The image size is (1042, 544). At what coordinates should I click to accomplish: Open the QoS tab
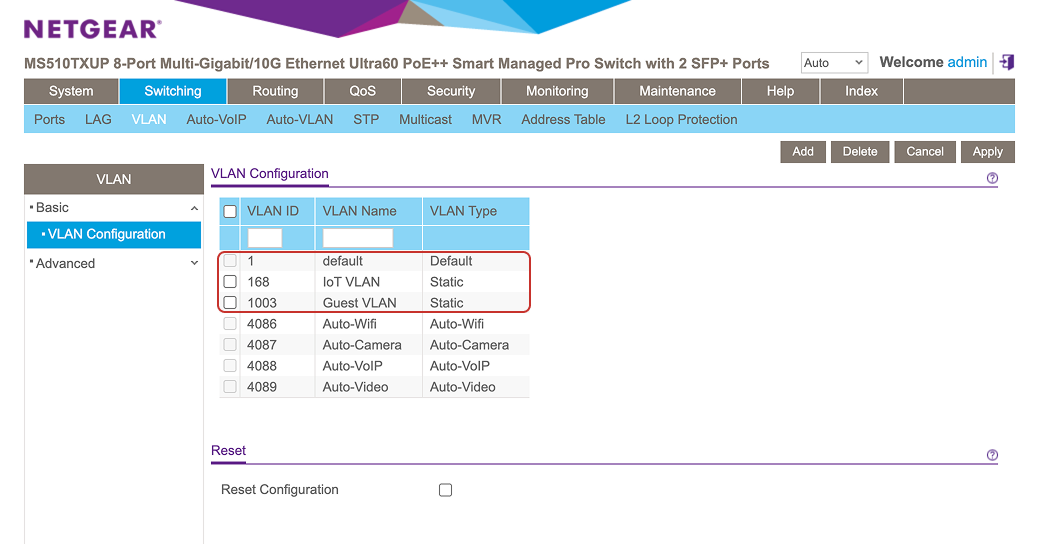pyautogui.click(x=363, y=91)
